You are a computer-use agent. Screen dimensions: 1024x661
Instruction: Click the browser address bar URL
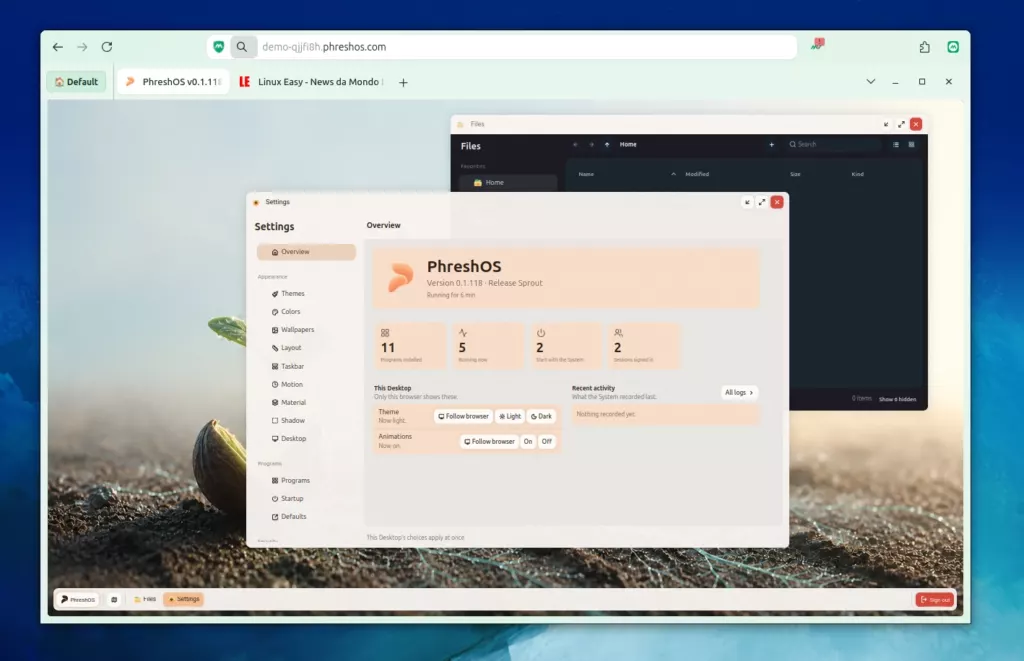tap(324, 47)
